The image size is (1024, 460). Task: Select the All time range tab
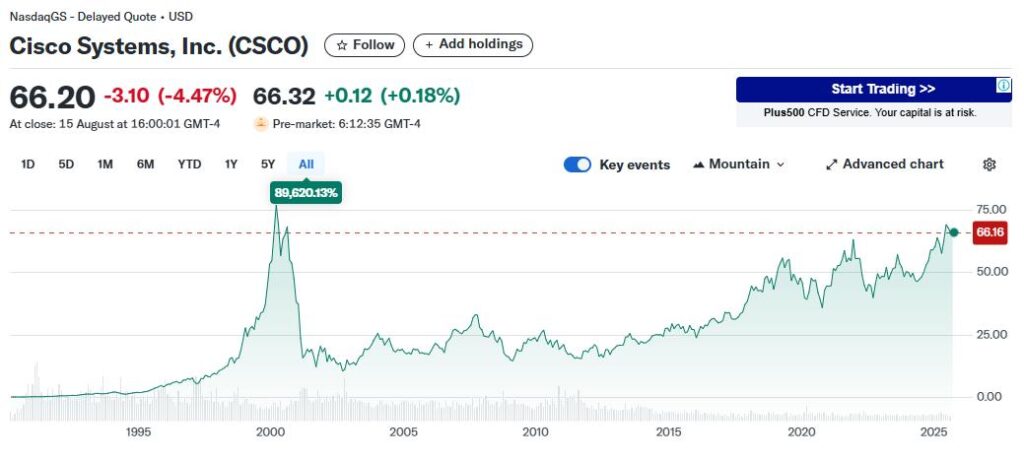click(306, 164)
